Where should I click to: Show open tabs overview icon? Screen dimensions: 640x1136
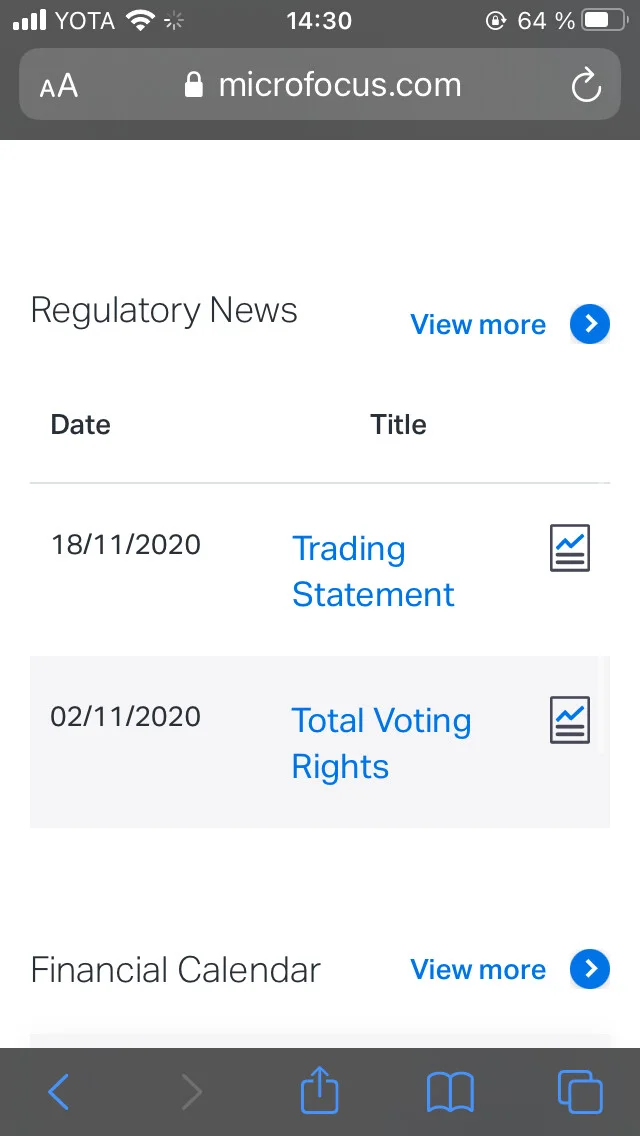pos(580,1092)
